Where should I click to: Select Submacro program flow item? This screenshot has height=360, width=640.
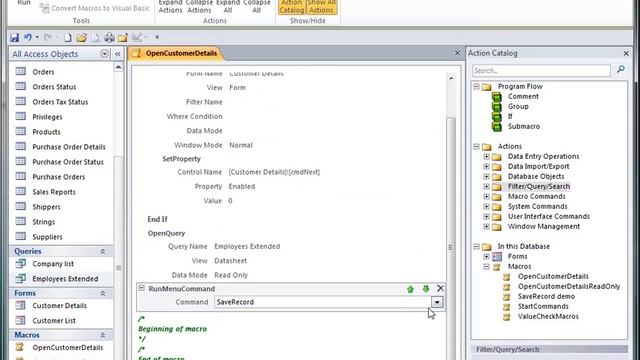[524, 127]
